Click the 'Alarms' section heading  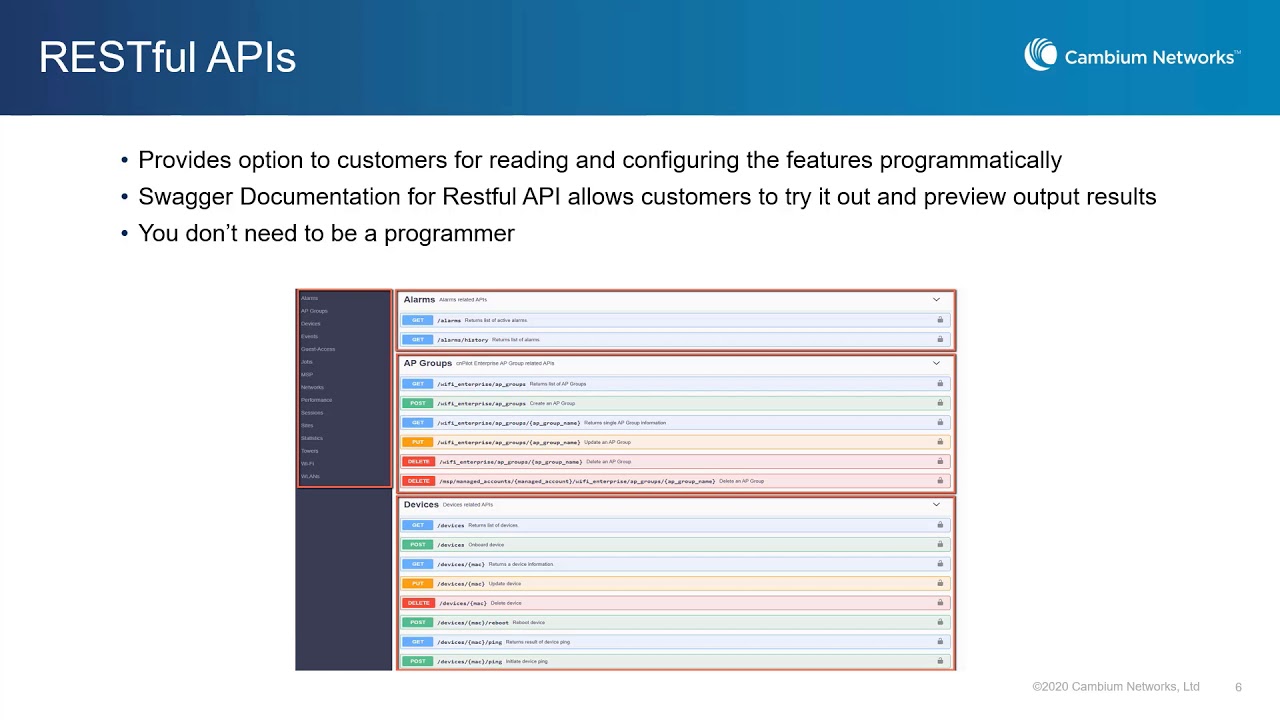click(x=419, y=300)
